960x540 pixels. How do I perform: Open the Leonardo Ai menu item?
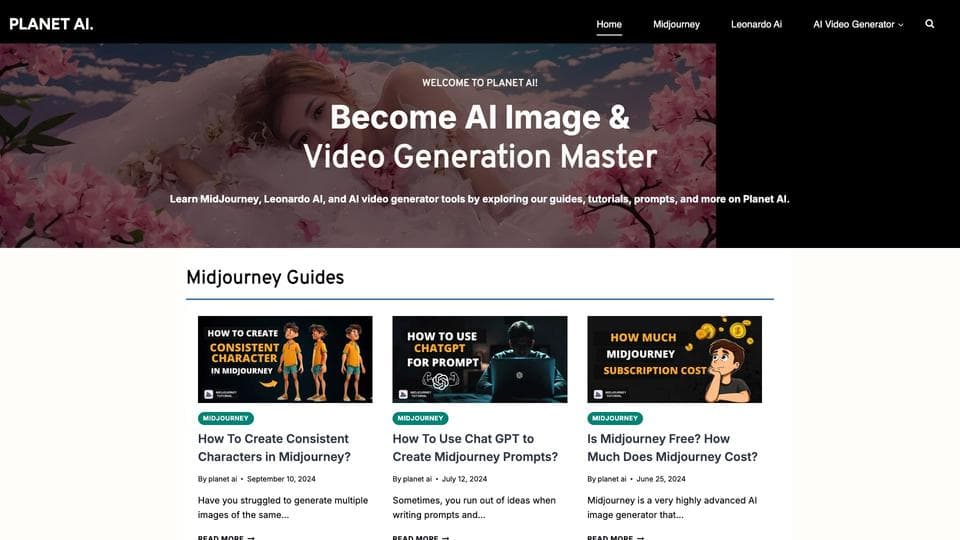coord(756,24)
